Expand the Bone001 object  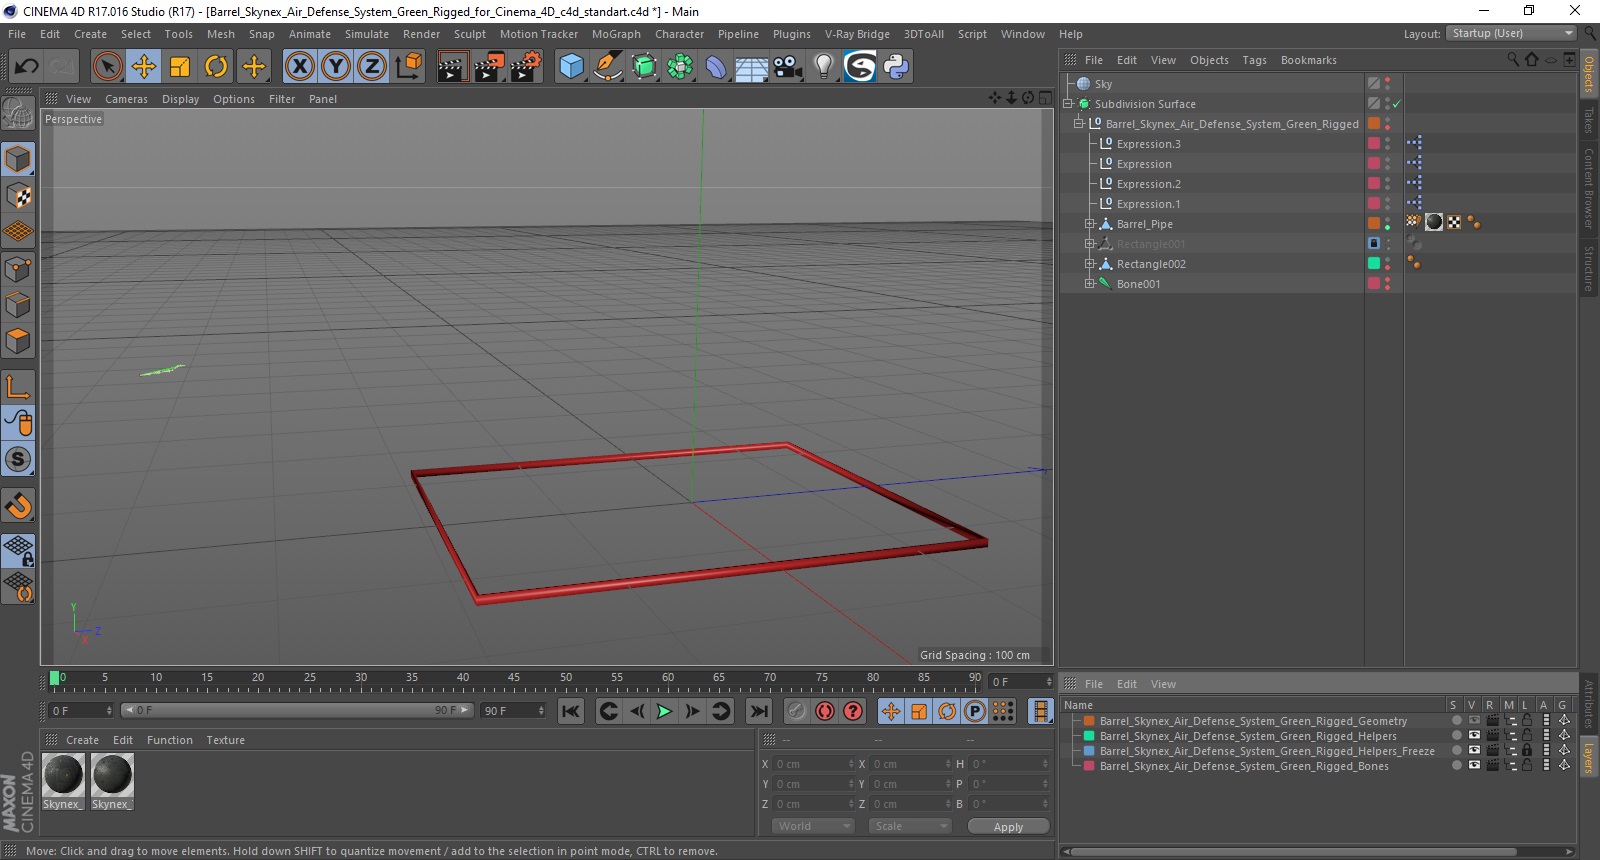click(1090, 284)
